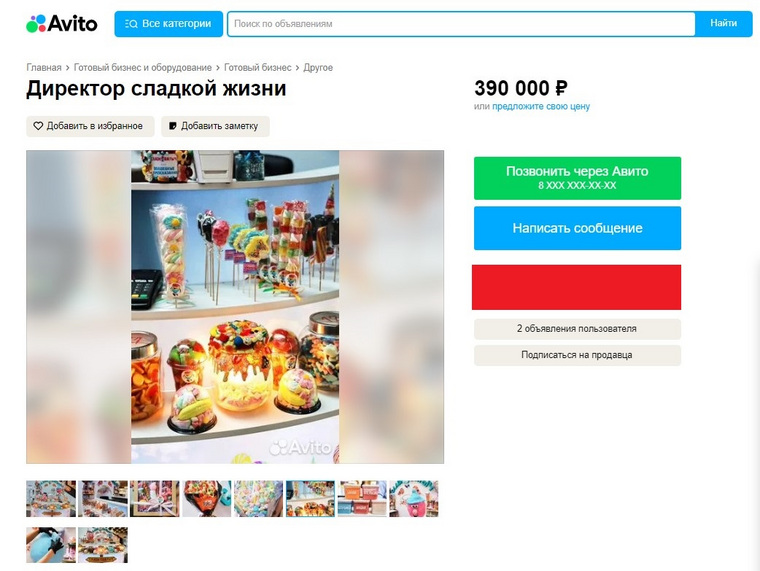Image resolution: width=760 pixels, height=571 pixels.
Task: Open the Готовый бизнес breadcrumb
Action: click(257, 67)
